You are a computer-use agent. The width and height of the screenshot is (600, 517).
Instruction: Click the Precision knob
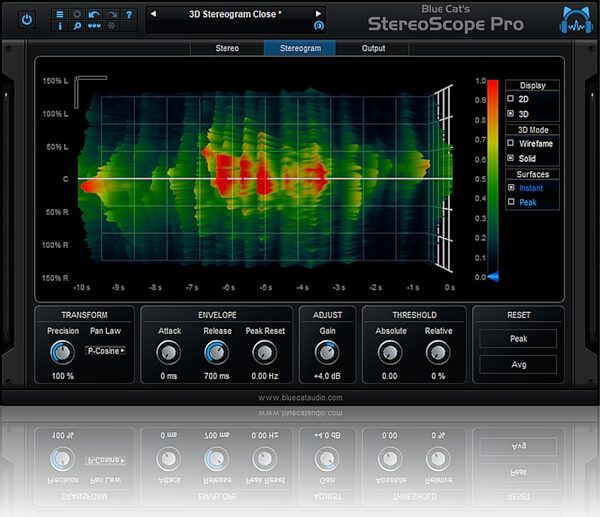62,352
